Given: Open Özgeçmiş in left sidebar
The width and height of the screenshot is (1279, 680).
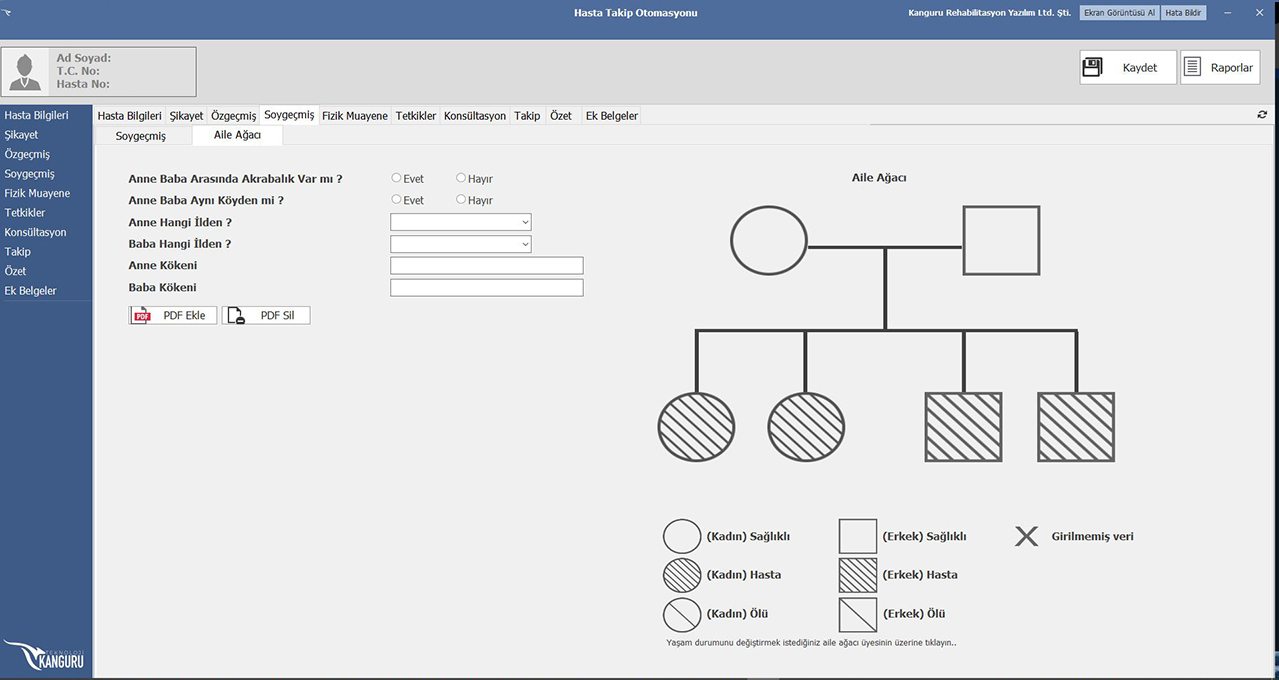Looking at the screenshot, I should 27,154.
